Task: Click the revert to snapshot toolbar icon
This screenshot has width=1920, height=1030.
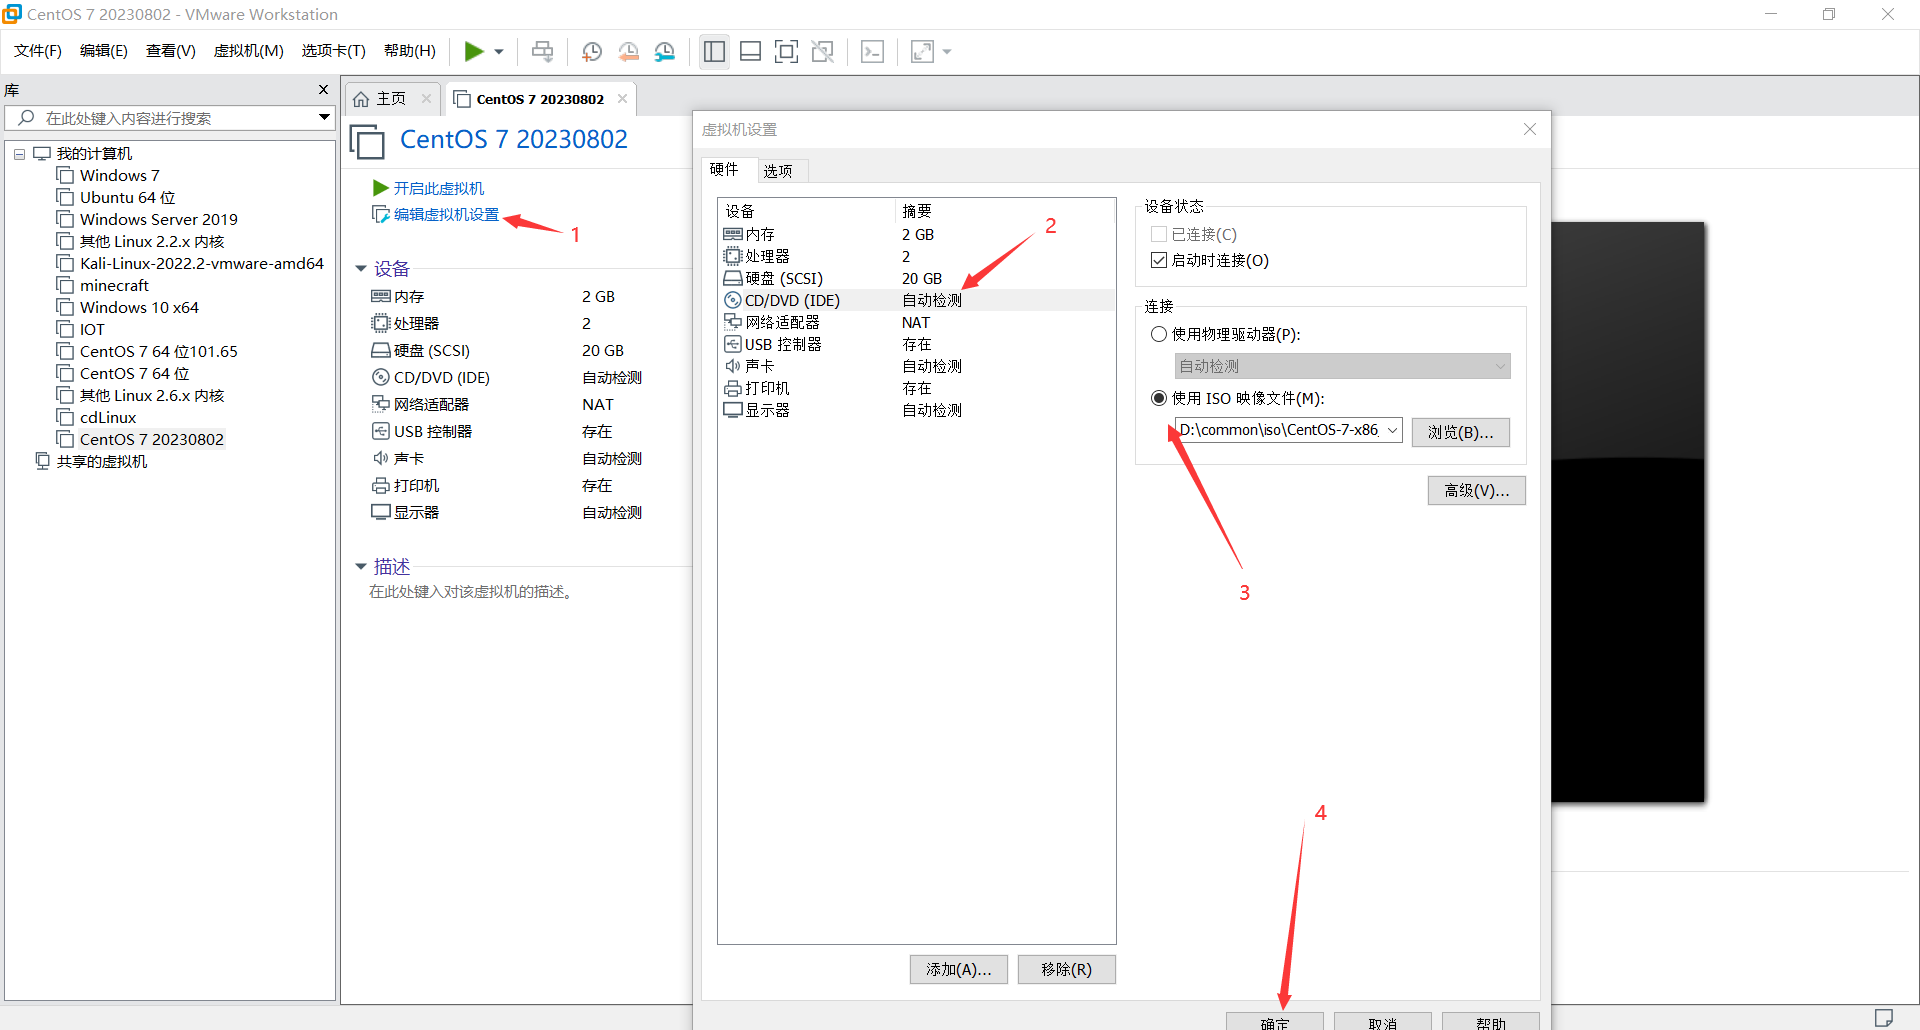Action: pos(628,52)
